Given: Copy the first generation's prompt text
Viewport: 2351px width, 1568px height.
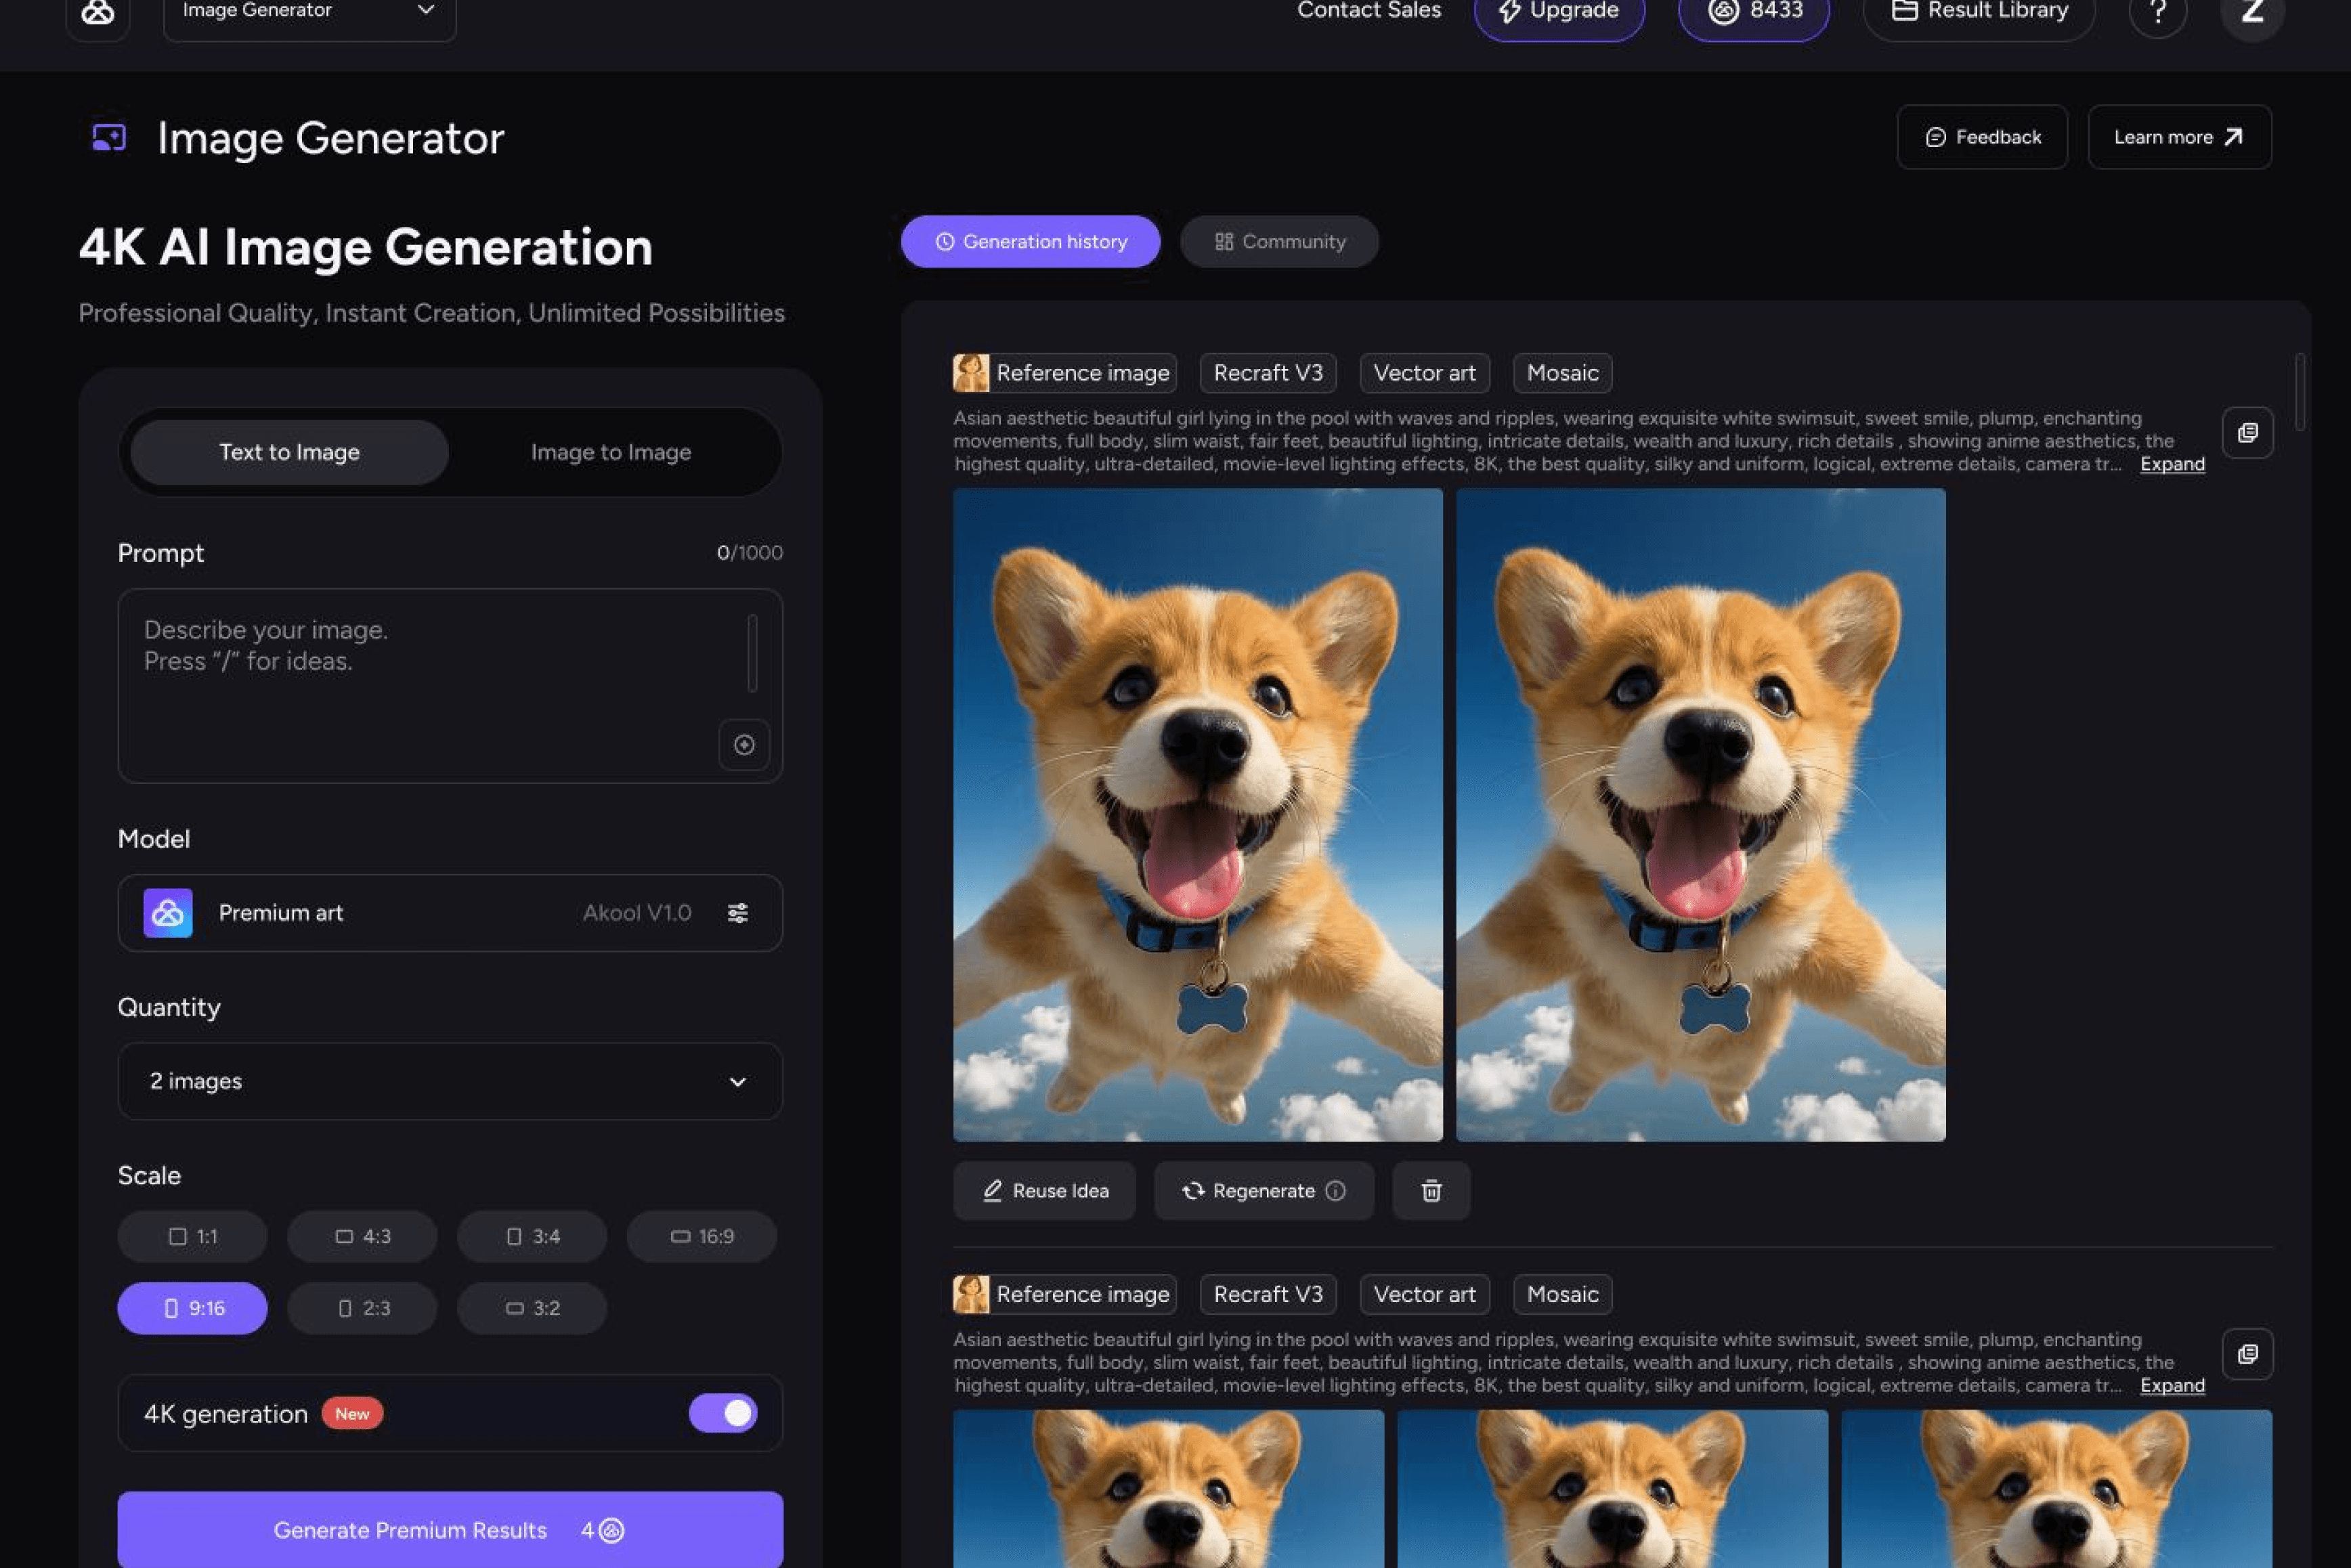Looking at the screenshot, I should [x=2247, y=433].
